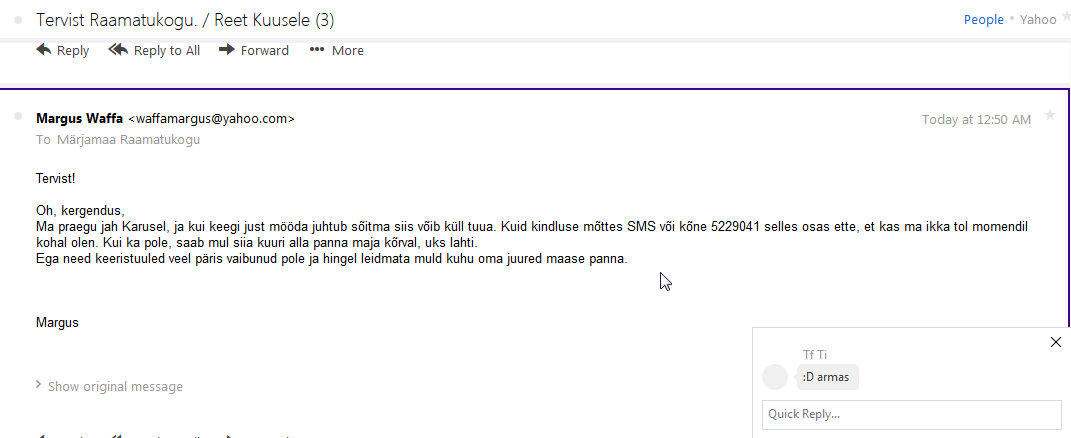
Task: Star the Margus Waffa message
Action: coord(1050,116)
